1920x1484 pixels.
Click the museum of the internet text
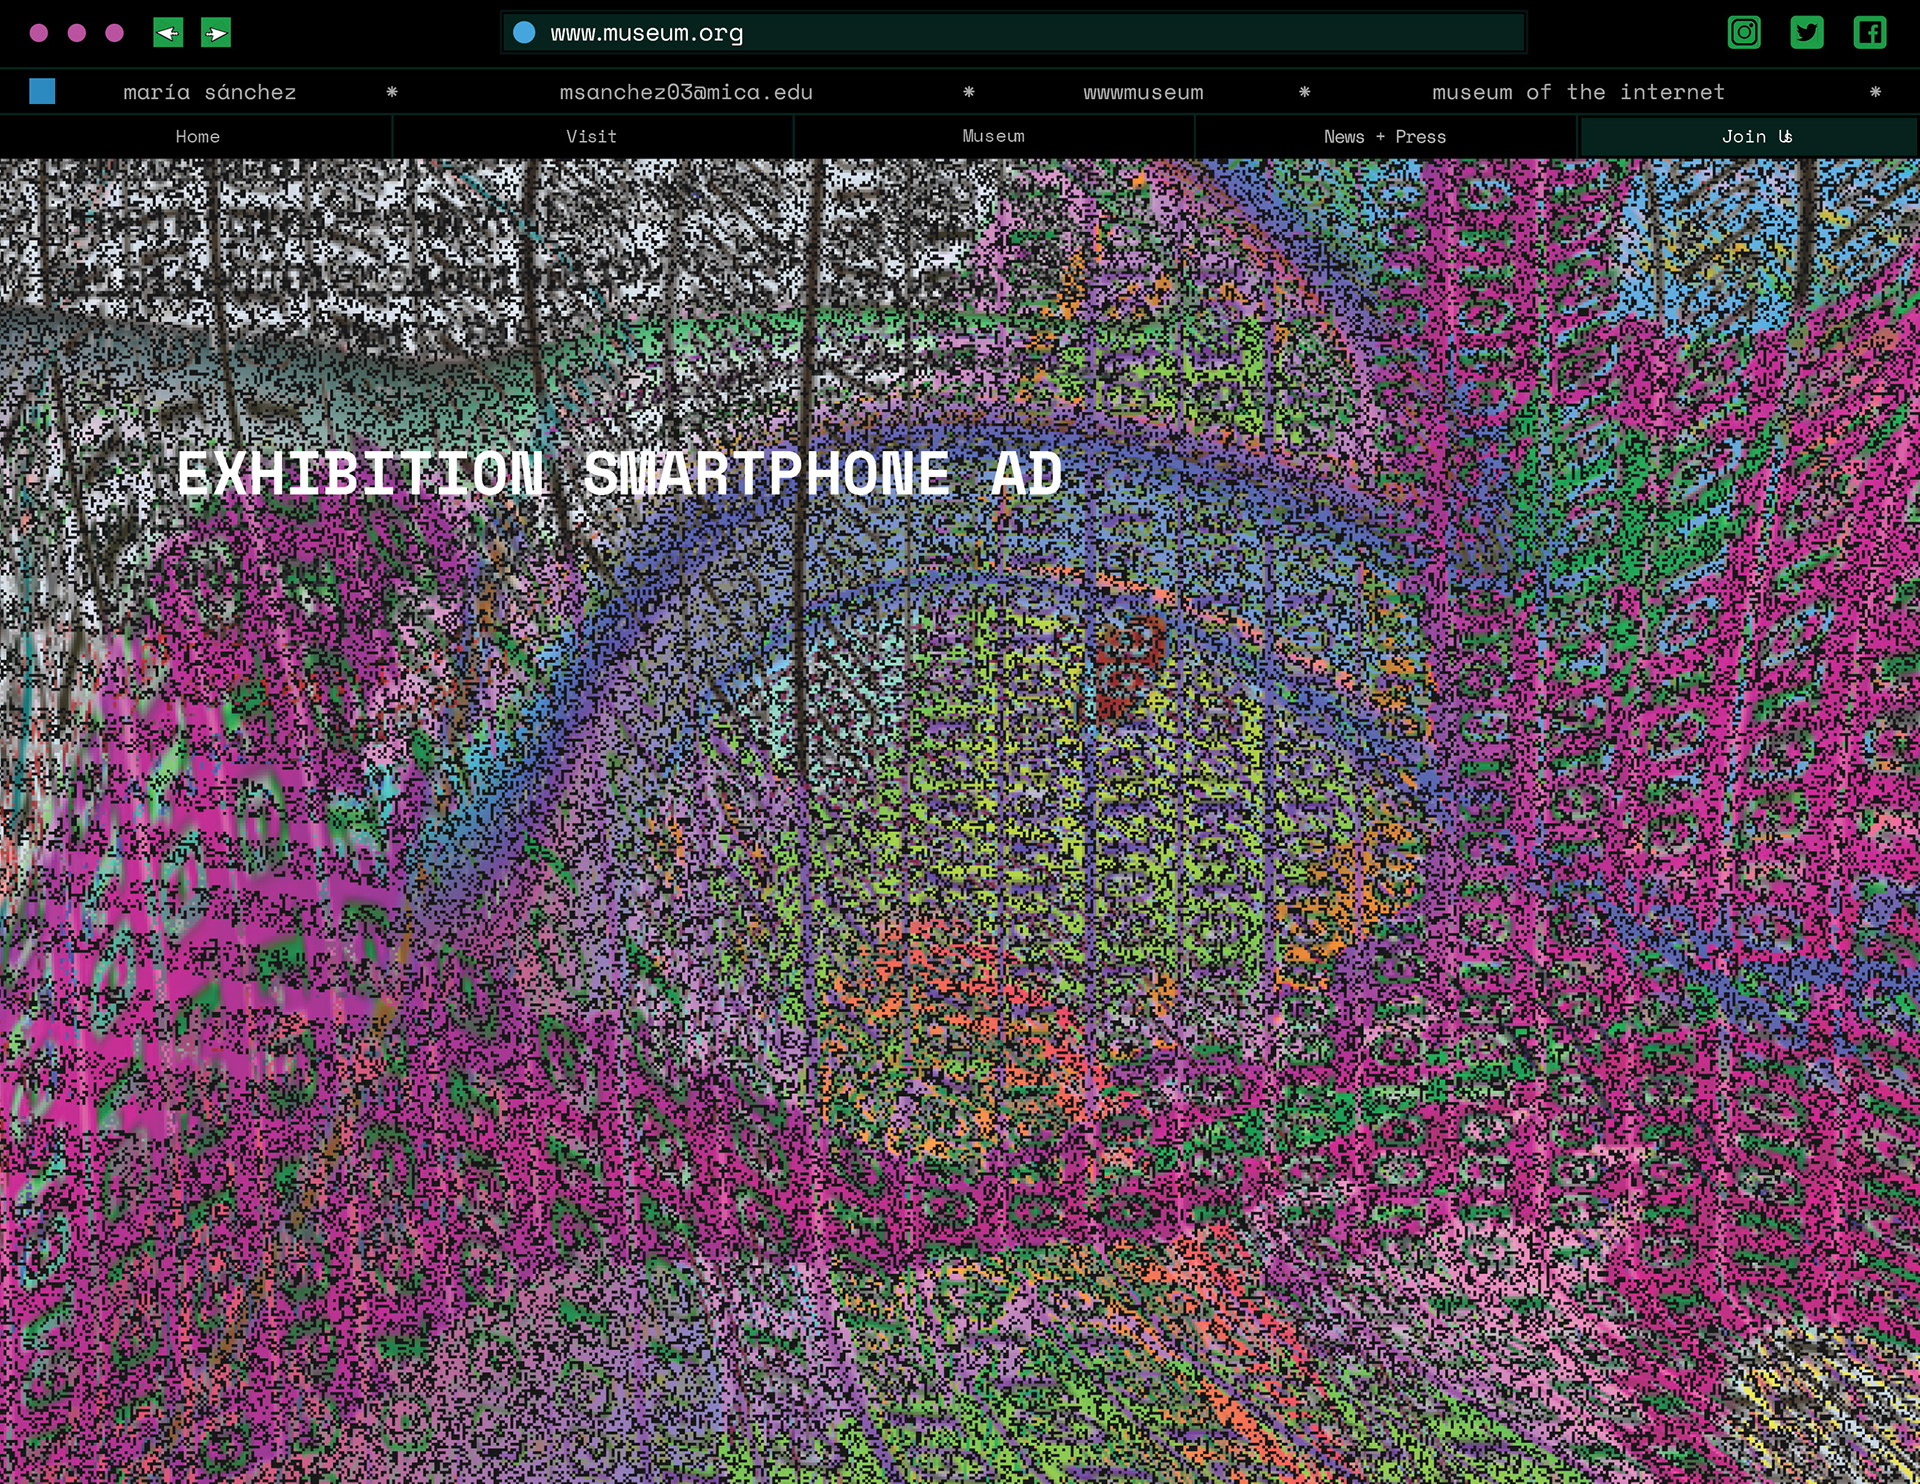point(1578,92)
